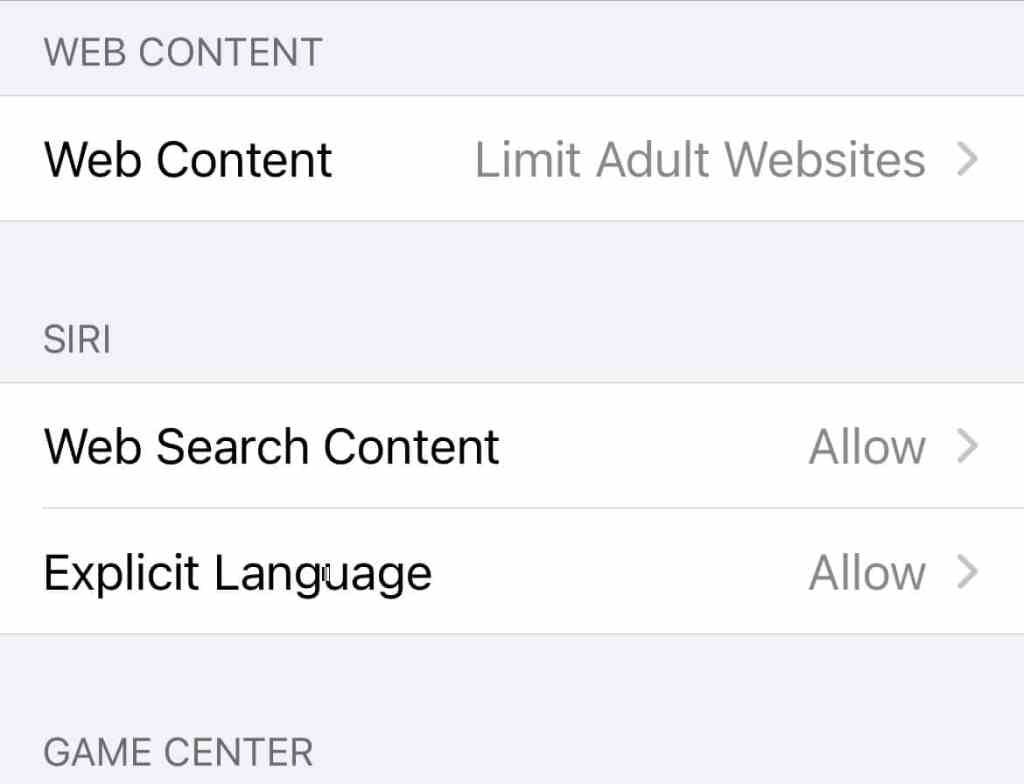
Task: Tap the SIRI section header
Action: click(x=76, y=339)
